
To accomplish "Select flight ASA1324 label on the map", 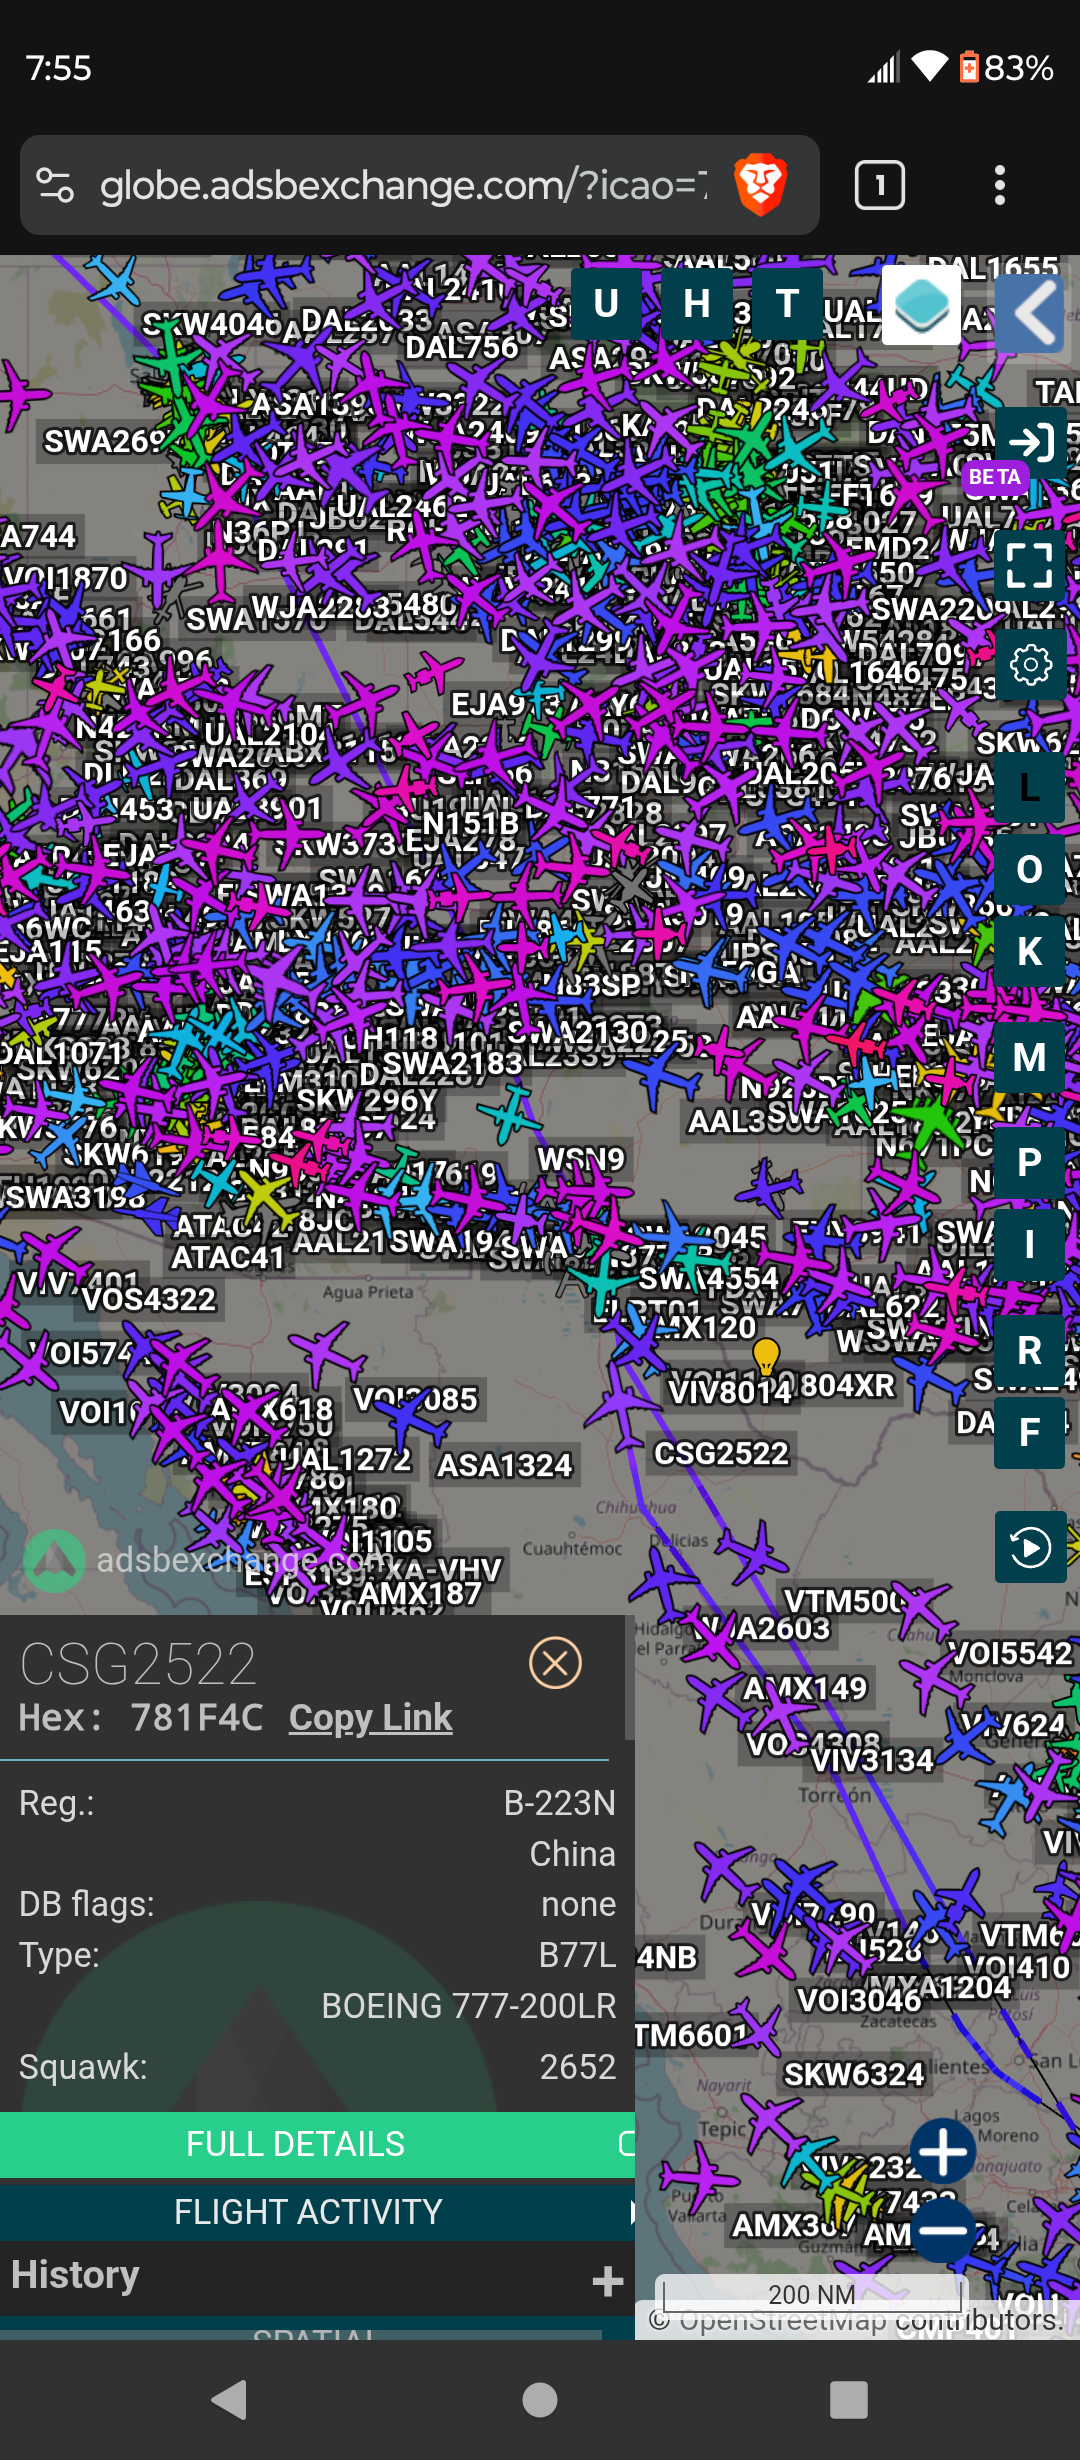I will [x=504, y=1465].
